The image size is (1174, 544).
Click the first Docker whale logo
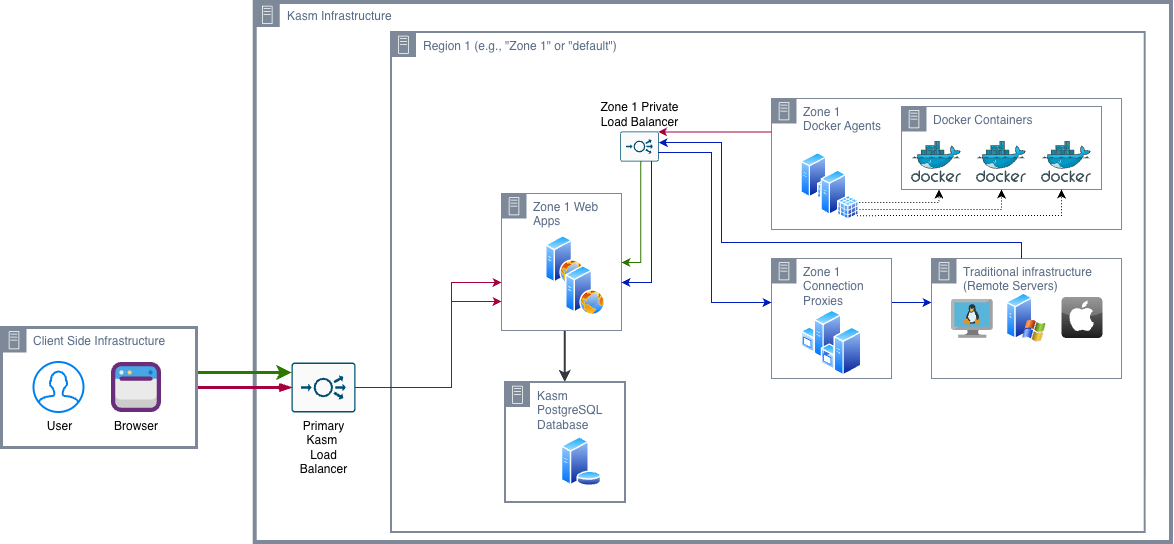coord(936,162)
